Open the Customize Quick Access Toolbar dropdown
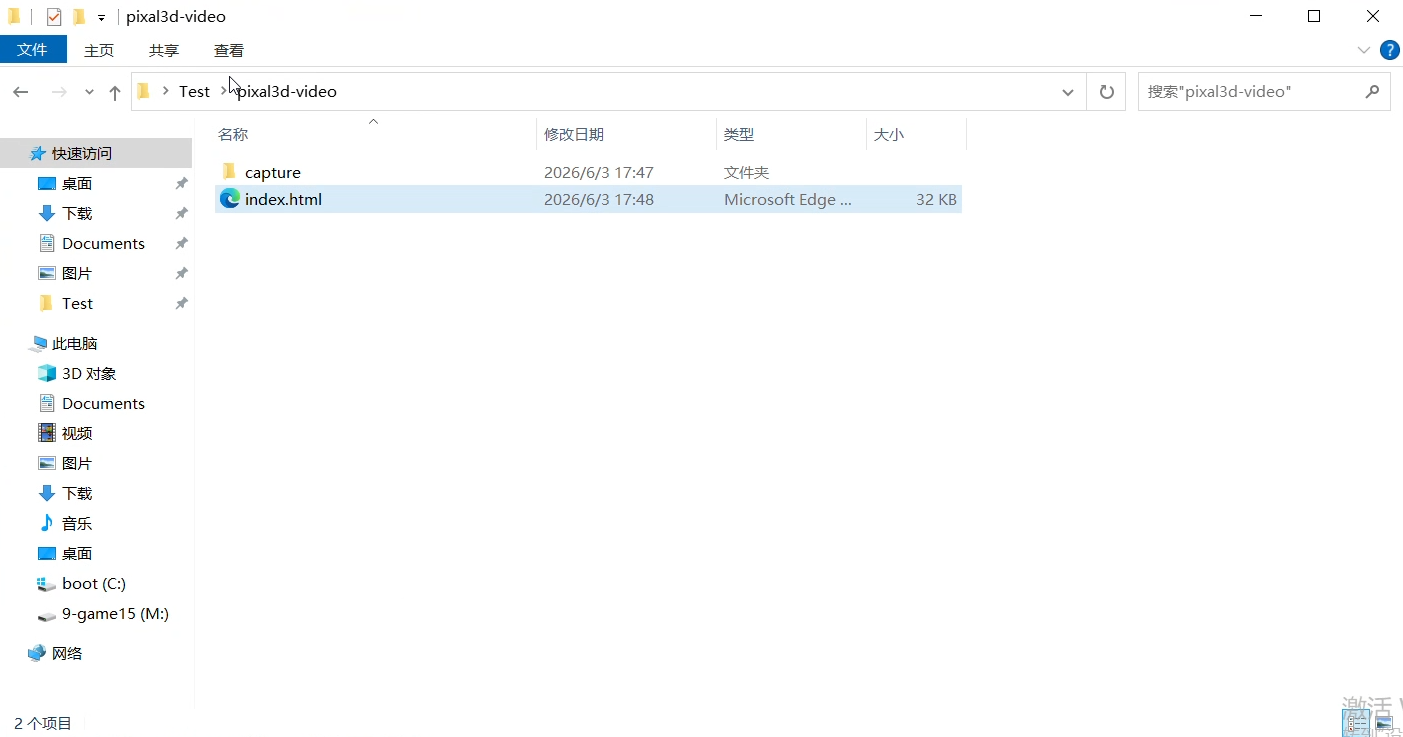 point(101,18)
